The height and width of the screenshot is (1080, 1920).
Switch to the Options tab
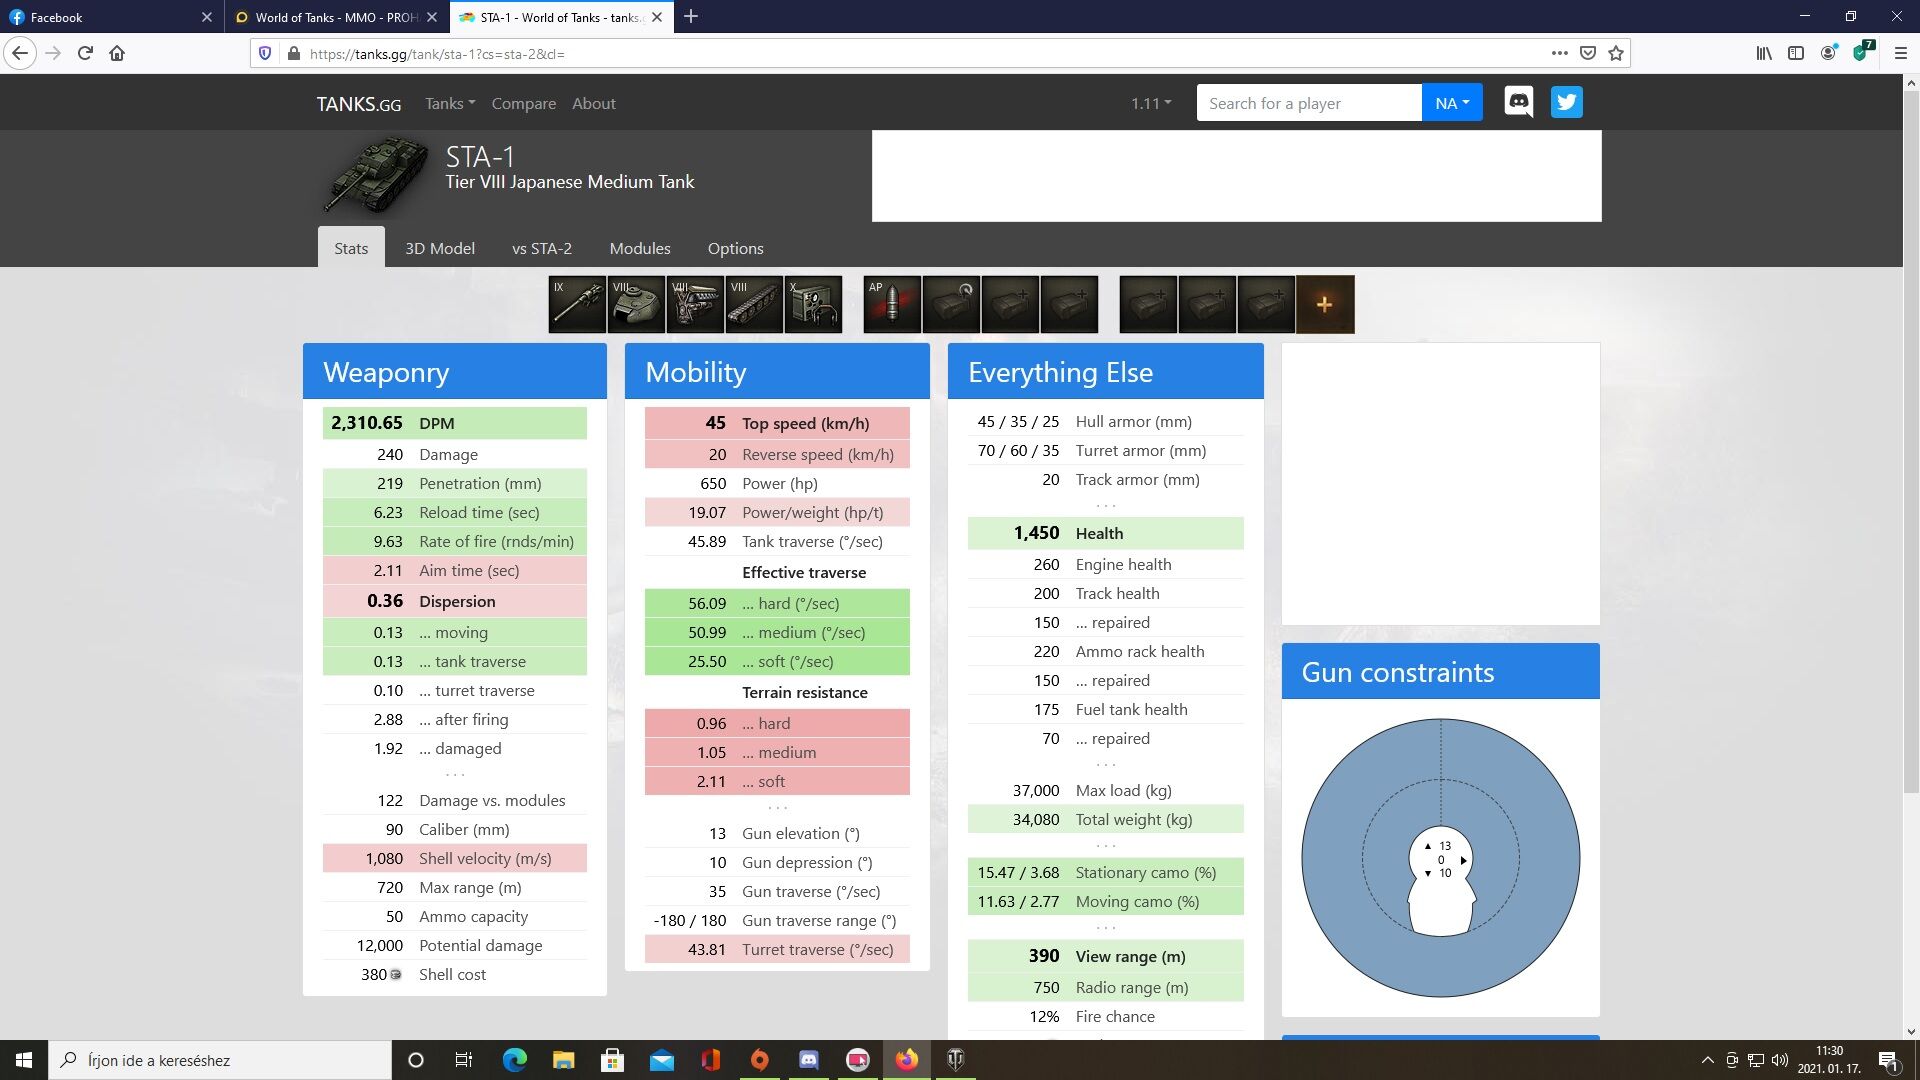pyautogui.click(x=736, y=248)
